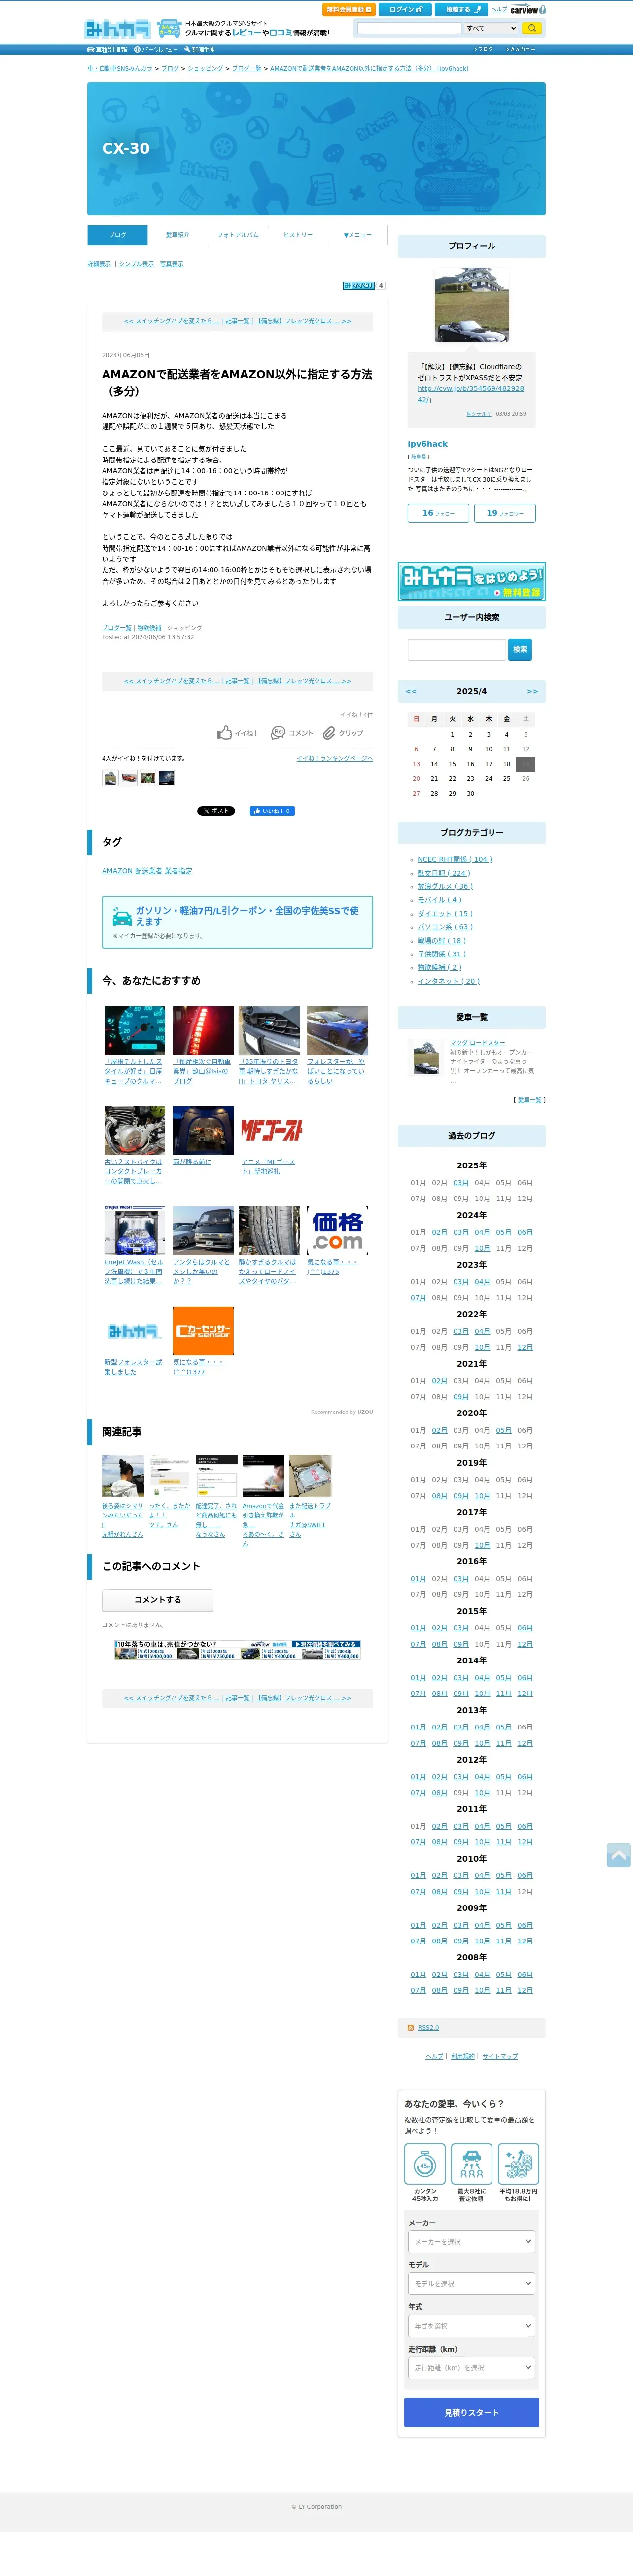
Task: Click the みんカラをはじめよう banner
Action: [471, 581]
